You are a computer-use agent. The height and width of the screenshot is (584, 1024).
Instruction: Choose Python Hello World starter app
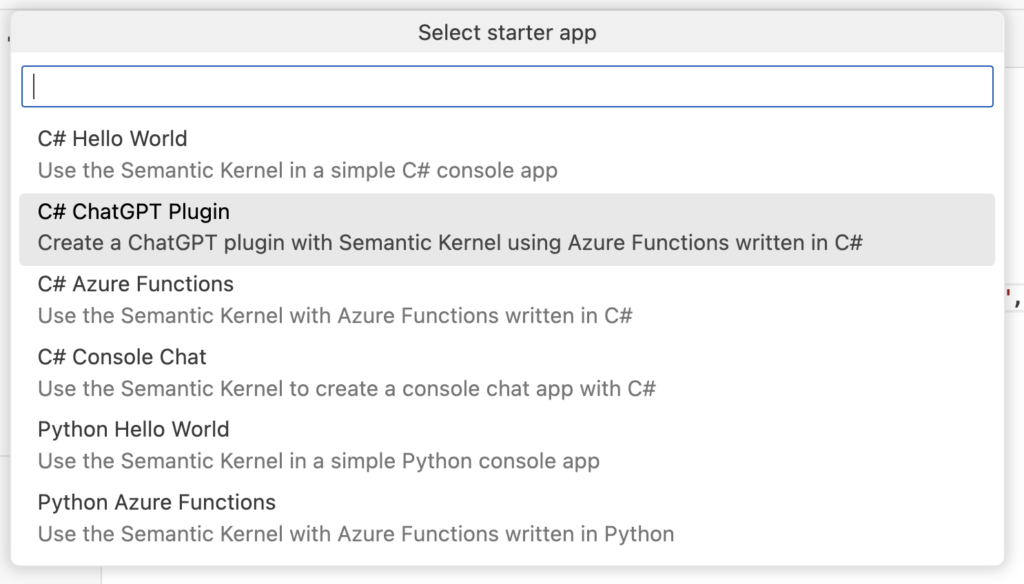(507, 445)
